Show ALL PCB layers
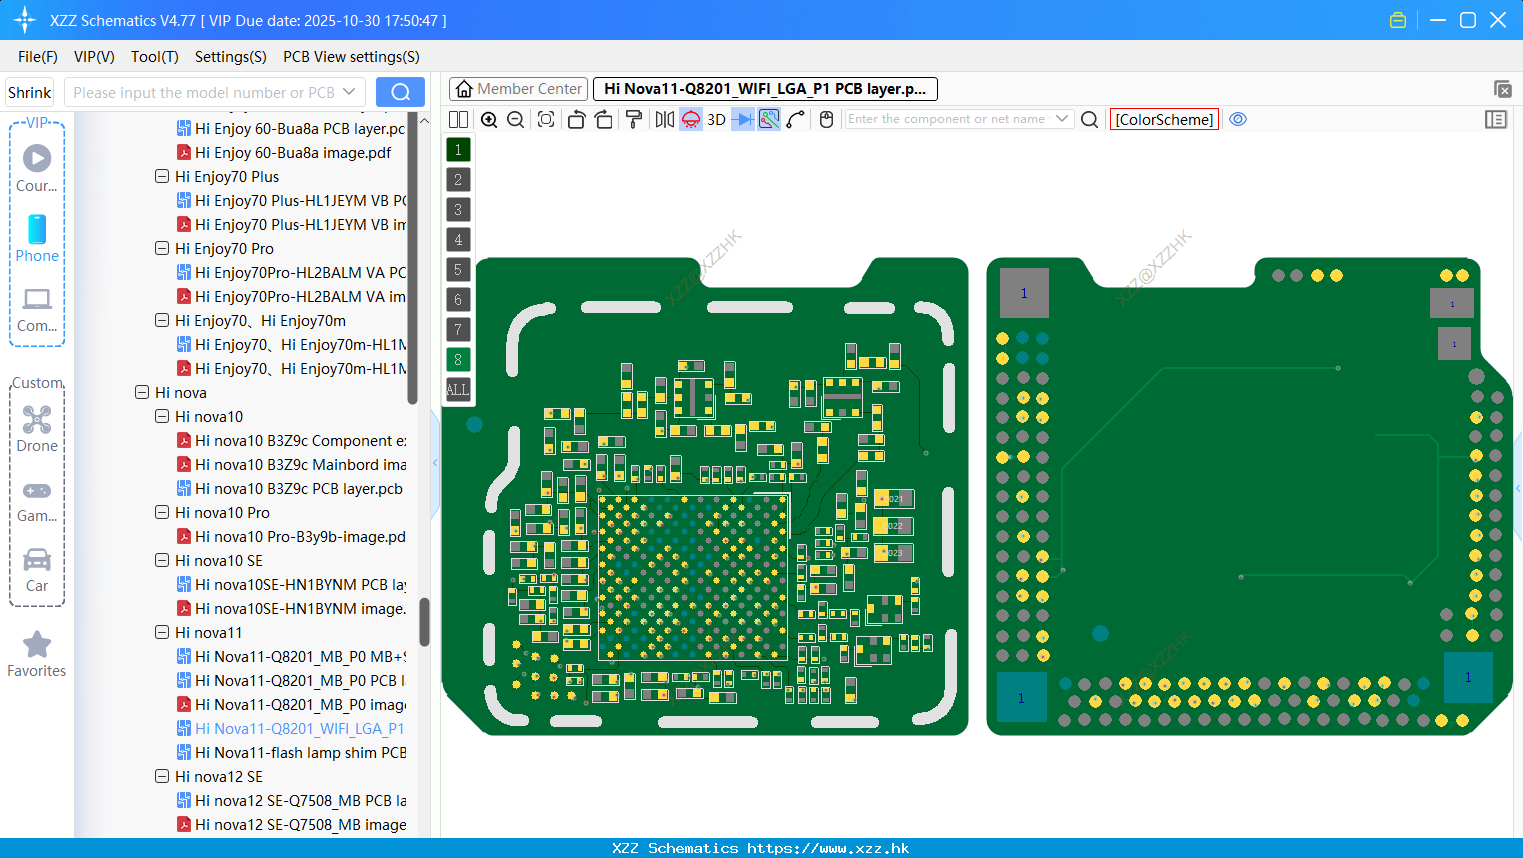This screenshot has height=858, width=1523. tap(458, 389)
